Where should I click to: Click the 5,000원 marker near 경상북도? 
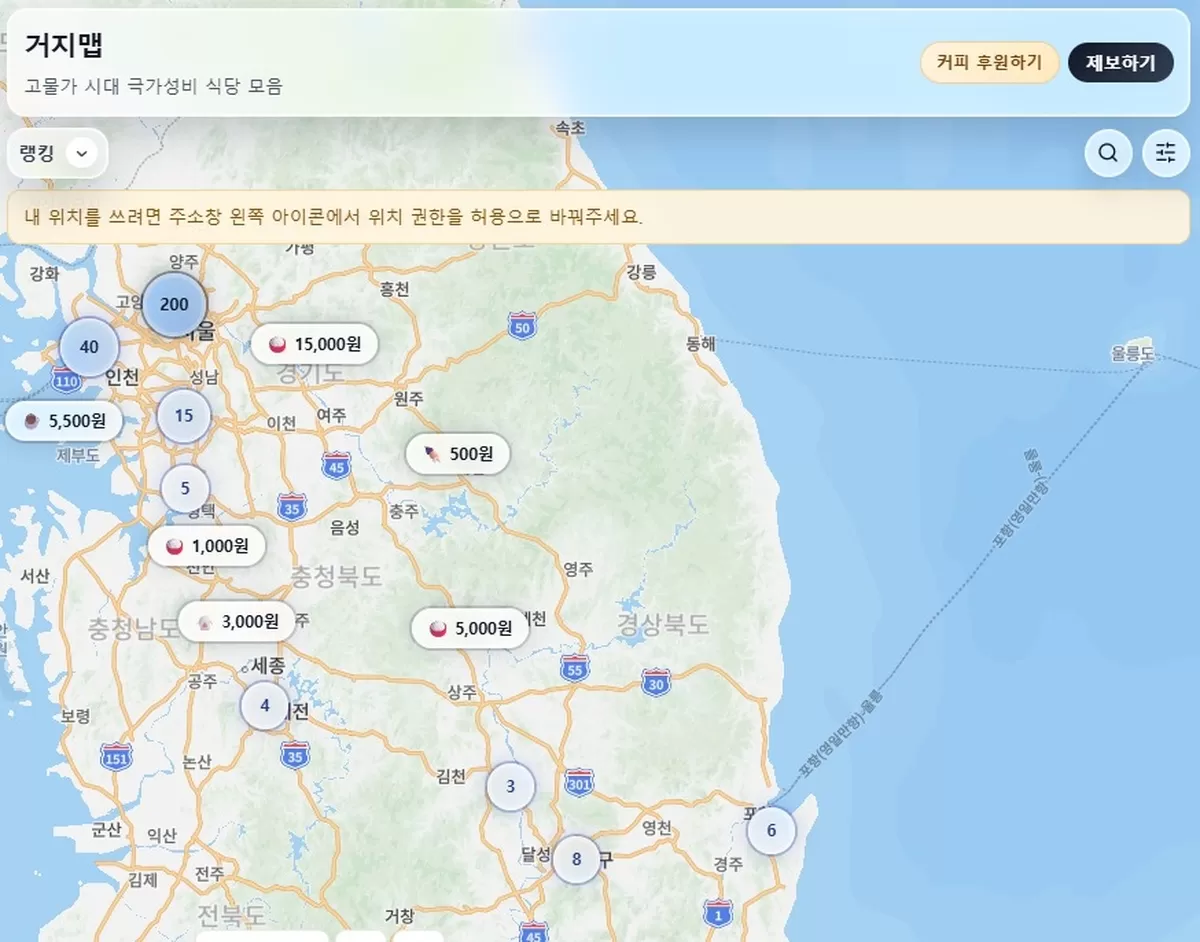(x=469, y=628)
